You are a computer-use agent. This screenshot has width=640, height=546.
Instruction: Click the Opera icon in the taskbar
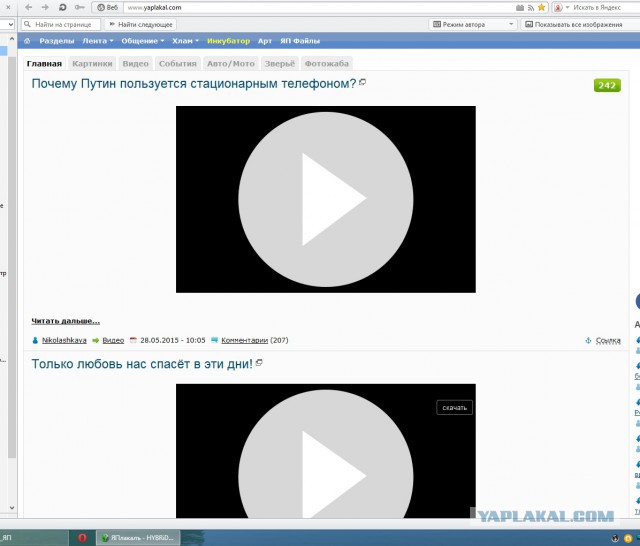click(x=82, y=538)
